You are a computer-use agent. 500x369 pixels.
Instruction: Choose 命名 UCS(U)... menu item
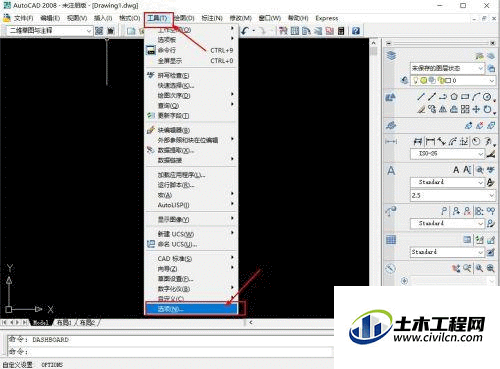pyautogui.click(x=191, y=244)
